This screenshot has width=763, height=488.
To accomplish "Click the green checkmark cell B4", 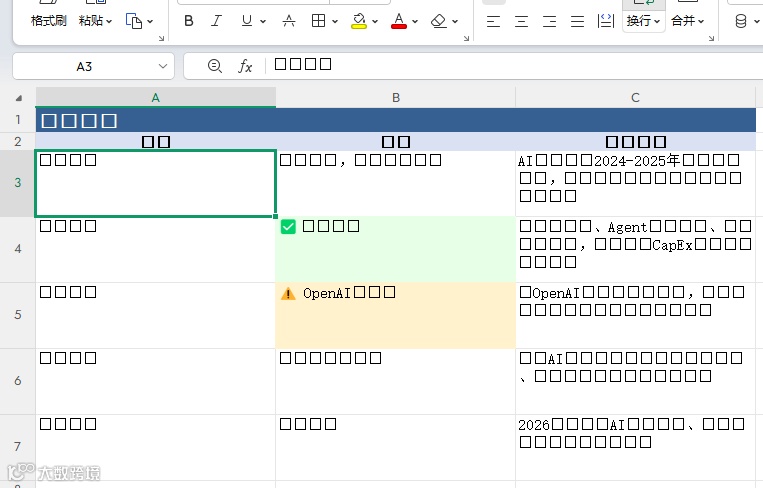I will [x=396, y=249].
